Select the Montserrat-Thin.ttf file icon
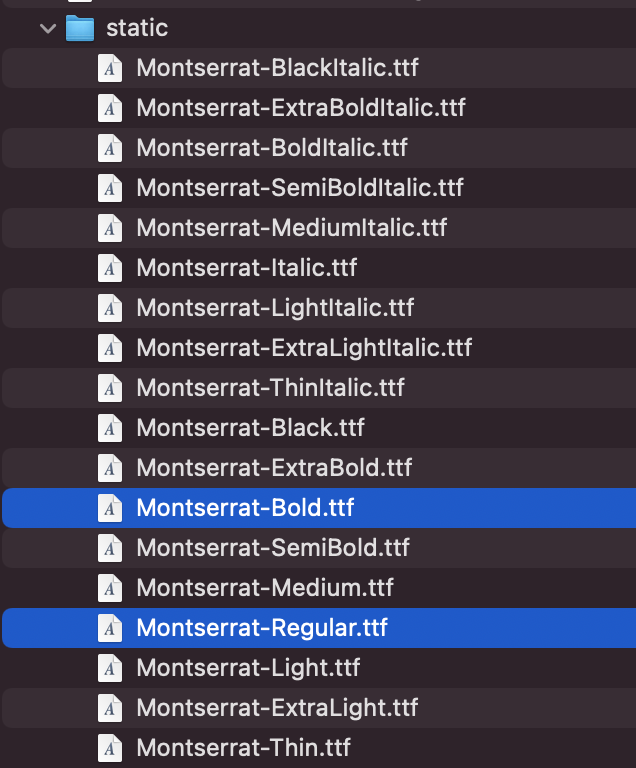The height and width of the screenshot is (768, 636). tap(110, 747)
